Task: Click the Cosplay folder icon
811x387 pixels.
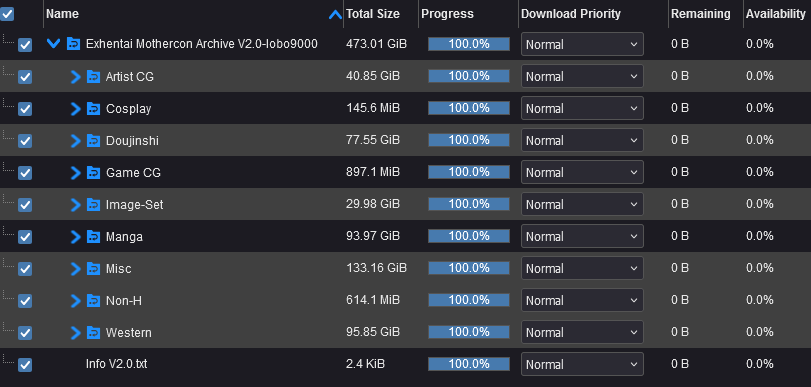Action: click(x=93, y=109)
